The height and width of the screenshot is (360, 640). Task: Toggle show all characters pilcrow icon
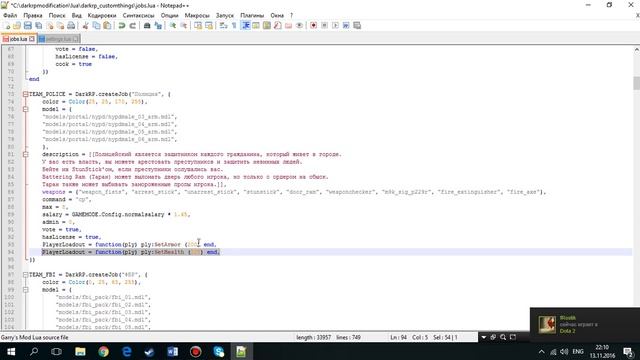coord(234,26)
